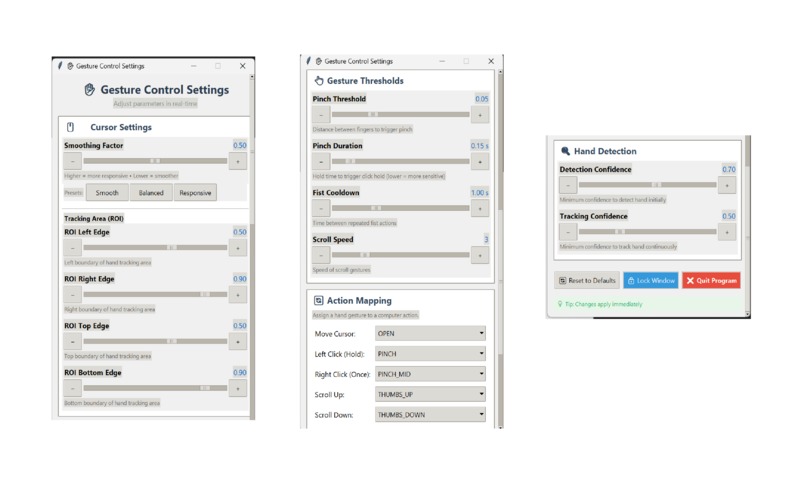806x491 pixels.
Task: Increase Tracking Confidence value
Action: click(x=727, y=232)
